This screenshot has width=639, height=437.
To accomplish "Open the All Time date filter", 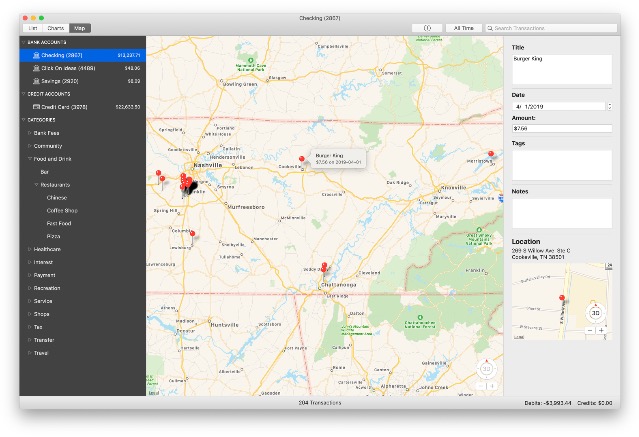I will 464,28.
